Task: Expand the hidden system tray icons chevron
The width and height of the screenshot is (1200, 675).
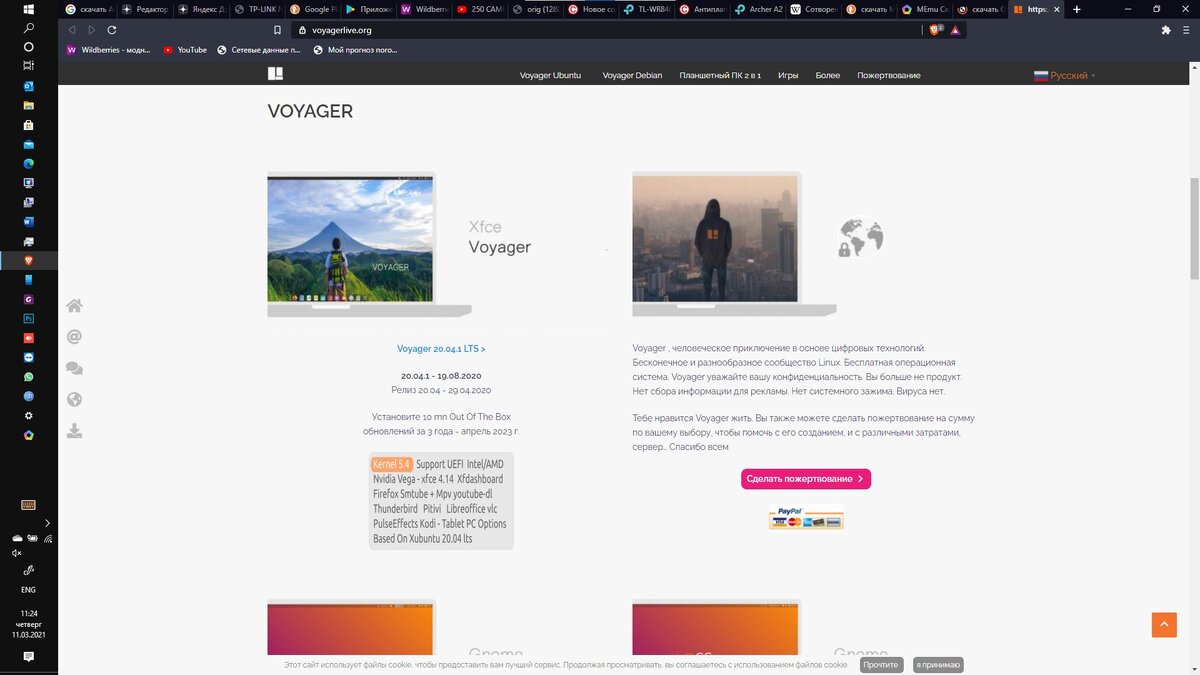Action: pos(47,522)
